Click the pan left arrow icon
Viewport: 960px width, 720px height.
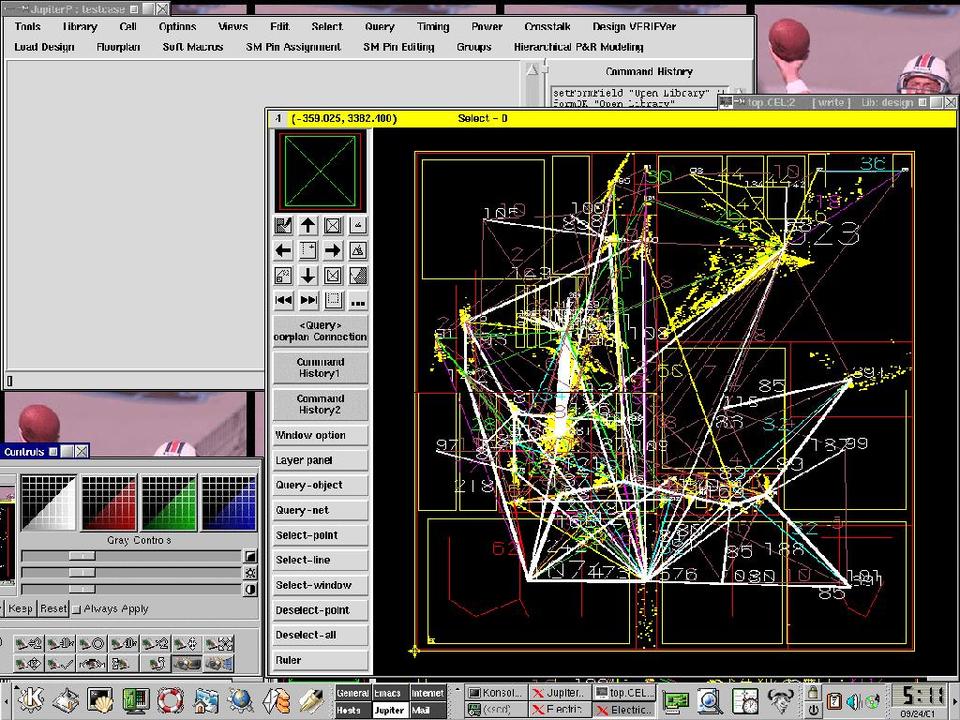coord(284,251)
